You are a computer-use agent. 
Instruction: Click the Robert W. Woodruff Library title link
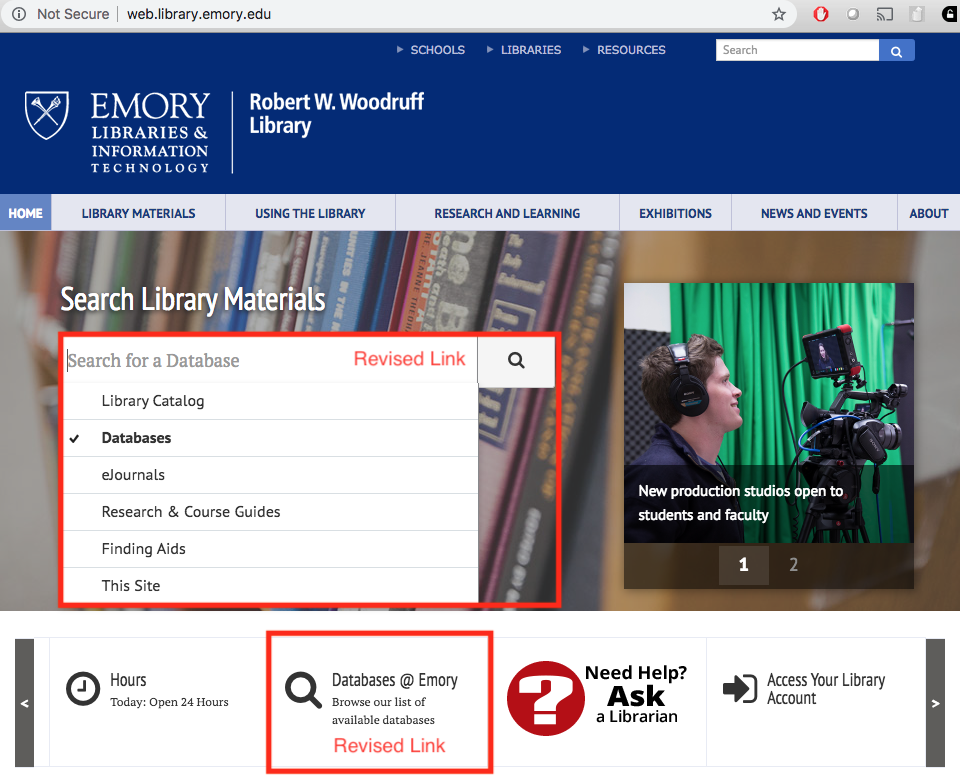(x=336, y=114)
